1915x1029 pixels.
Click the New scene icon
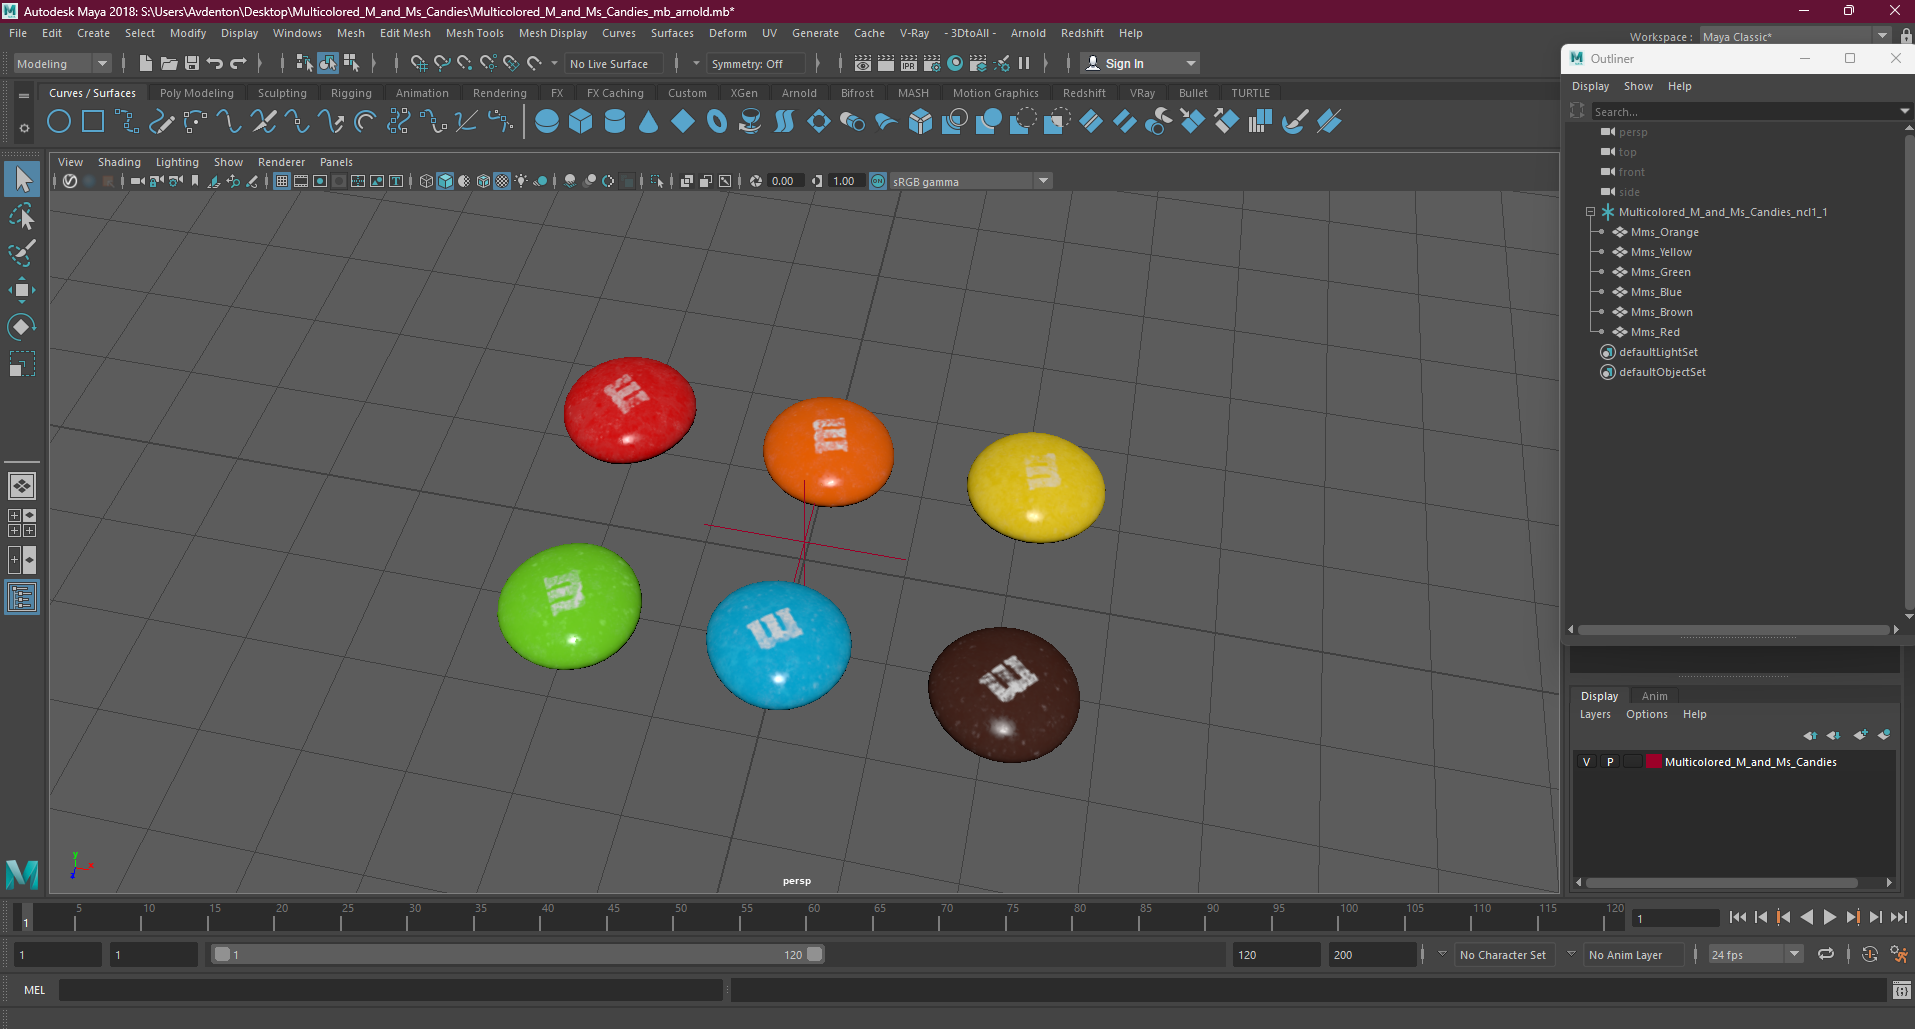[146, 63]
